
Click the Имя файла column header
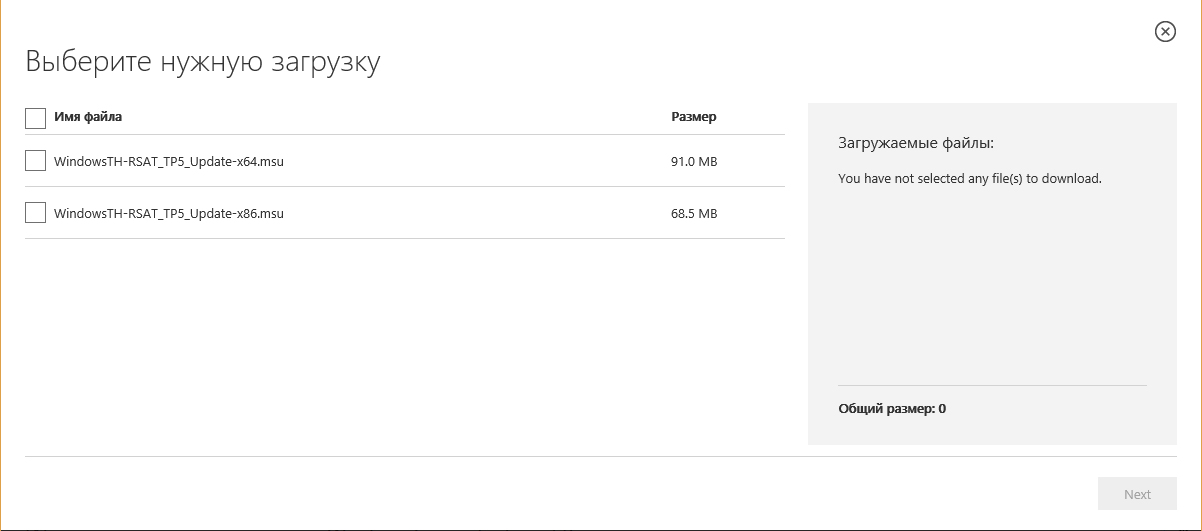coord(88,117)
